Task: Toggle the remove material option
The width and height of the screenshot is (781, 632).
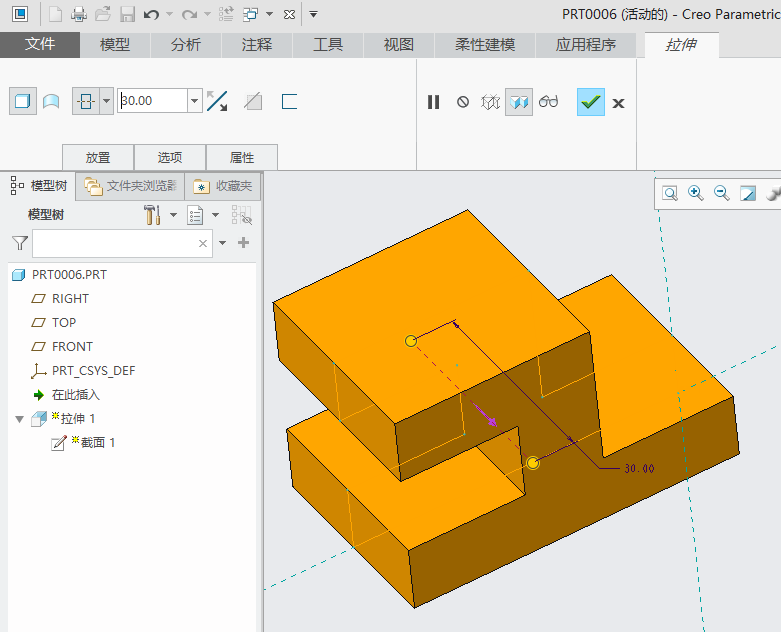Action: (254, 101)
